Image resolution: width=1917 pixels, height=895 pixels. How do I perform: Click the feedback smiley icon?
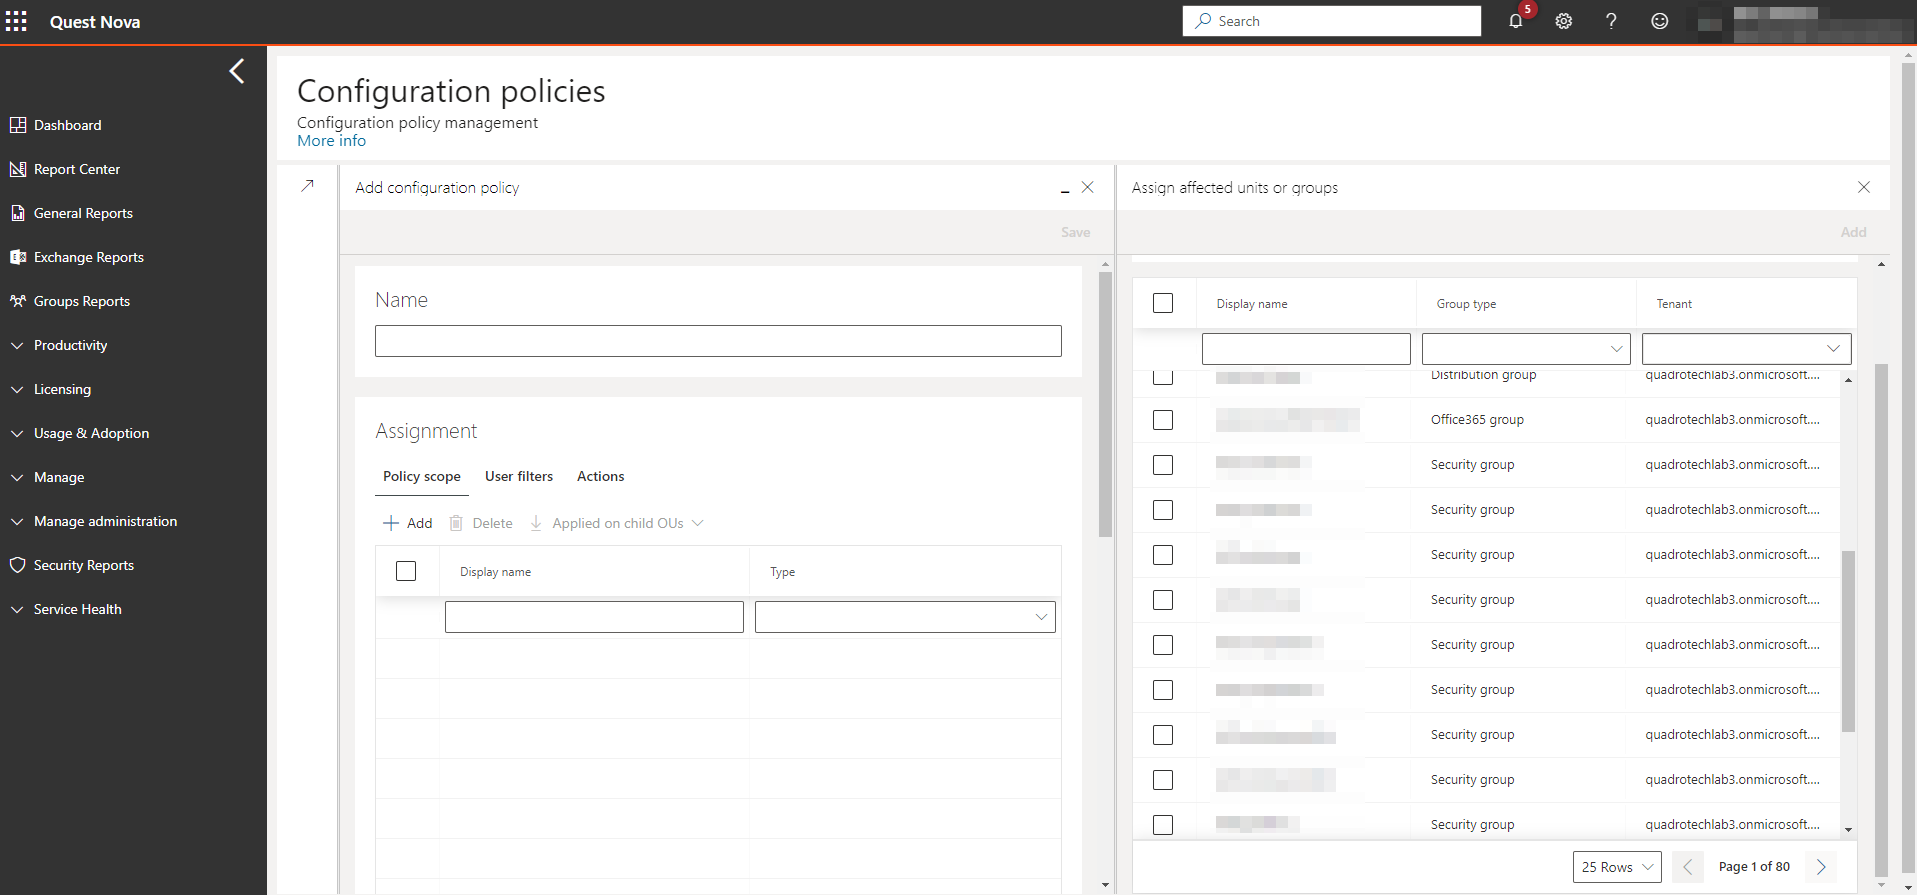pos(1659,21)
